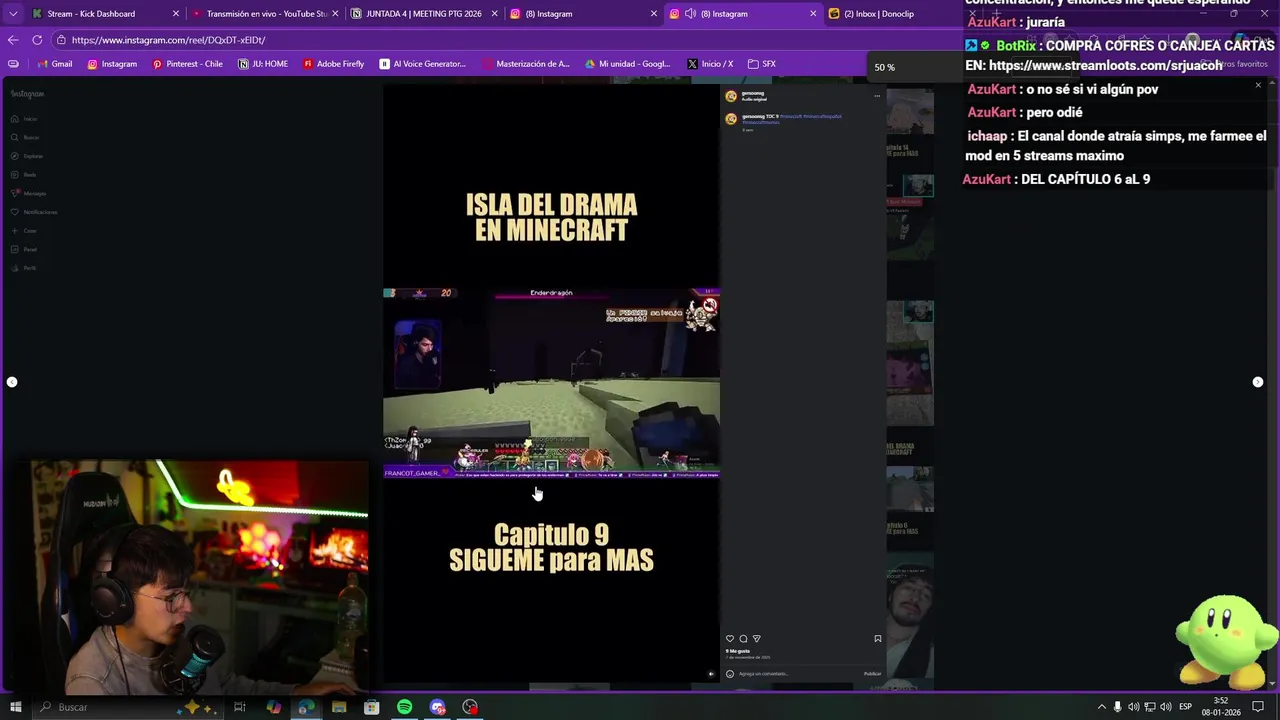Viewport: 1280px width, 720px height.
Task: Open File Explorer from taskbar
Action: [x=339, y=707]
